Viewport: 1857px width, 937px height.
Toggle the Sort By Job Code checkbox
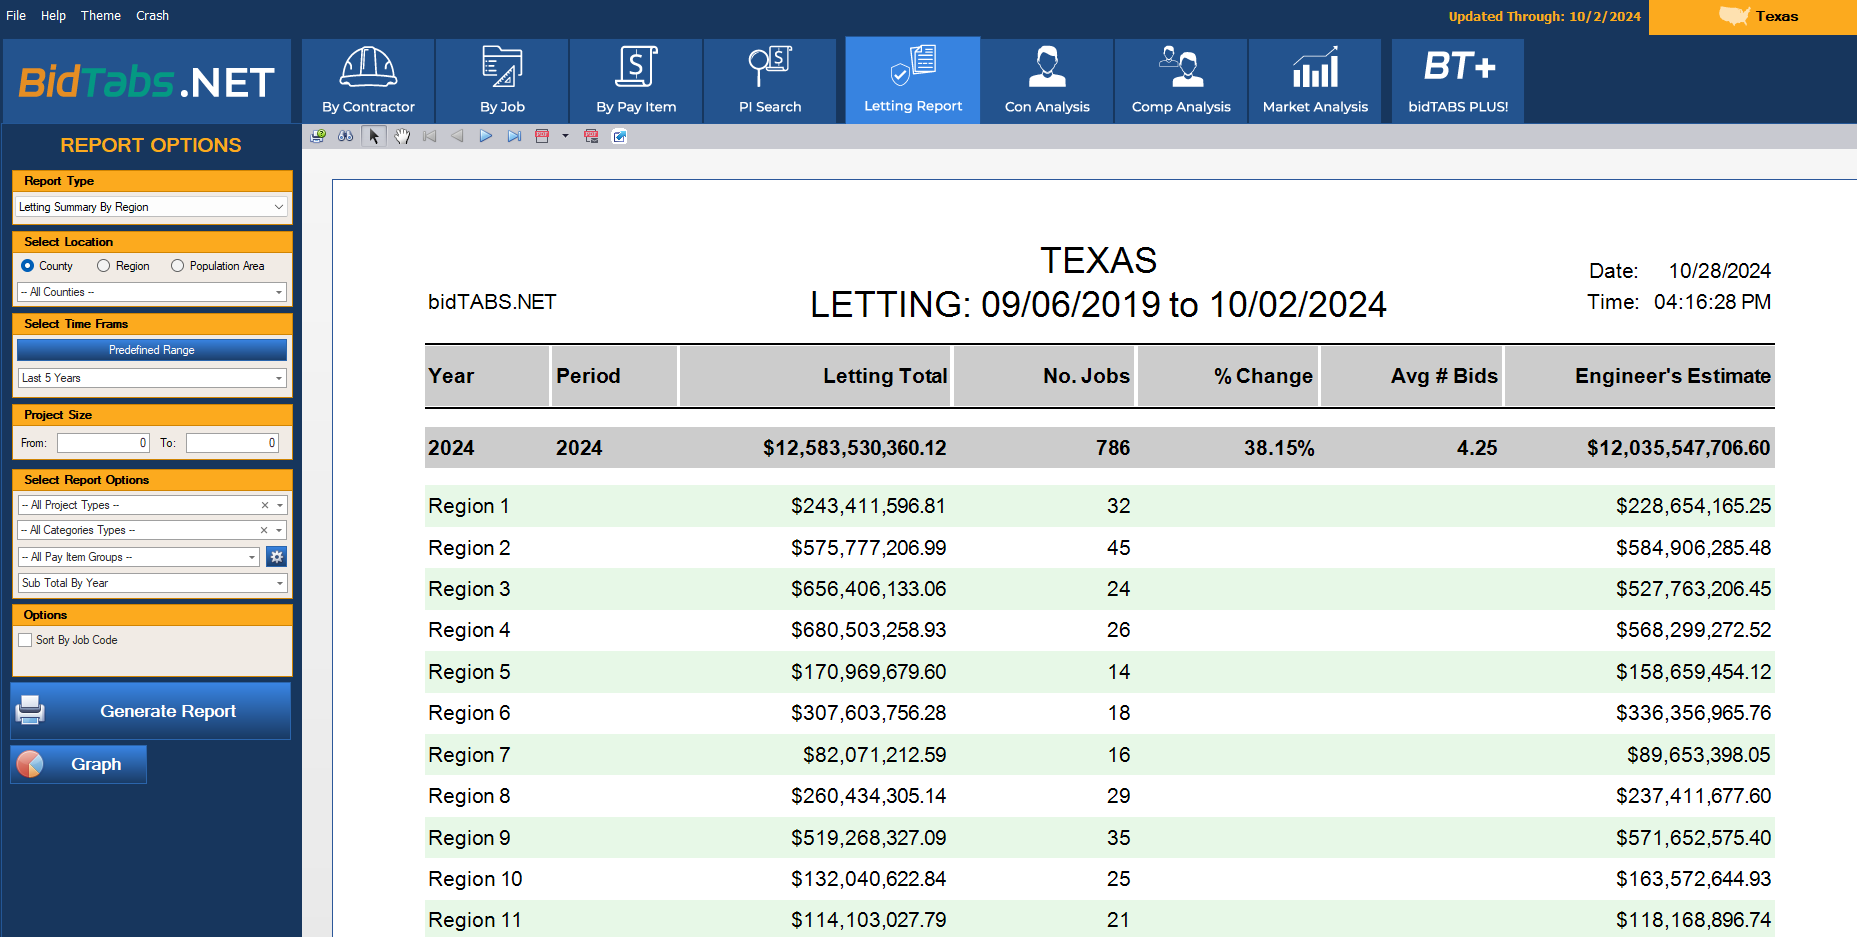tap(25, 640)
